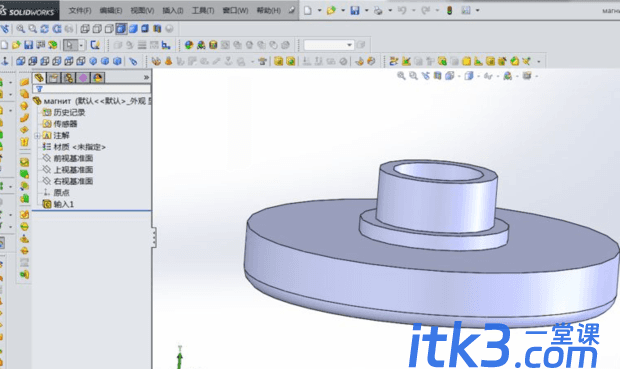
Task: Expand the Options dropdown arrow
Action: coord(478,11)
